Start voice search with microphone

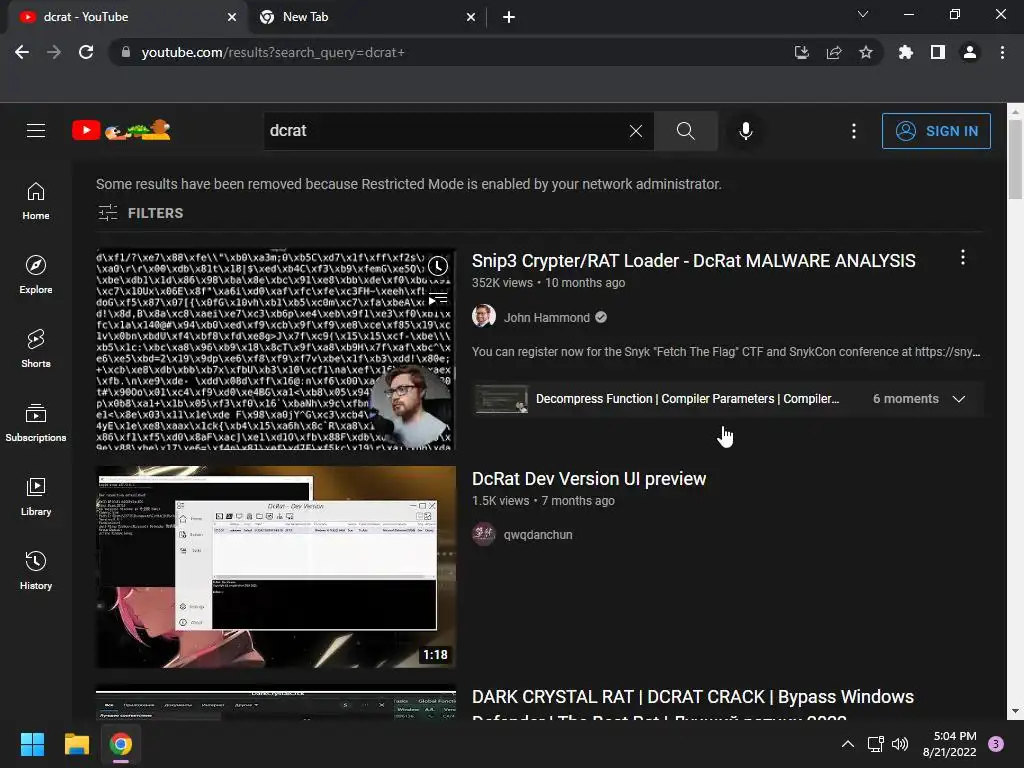point(746,131)
